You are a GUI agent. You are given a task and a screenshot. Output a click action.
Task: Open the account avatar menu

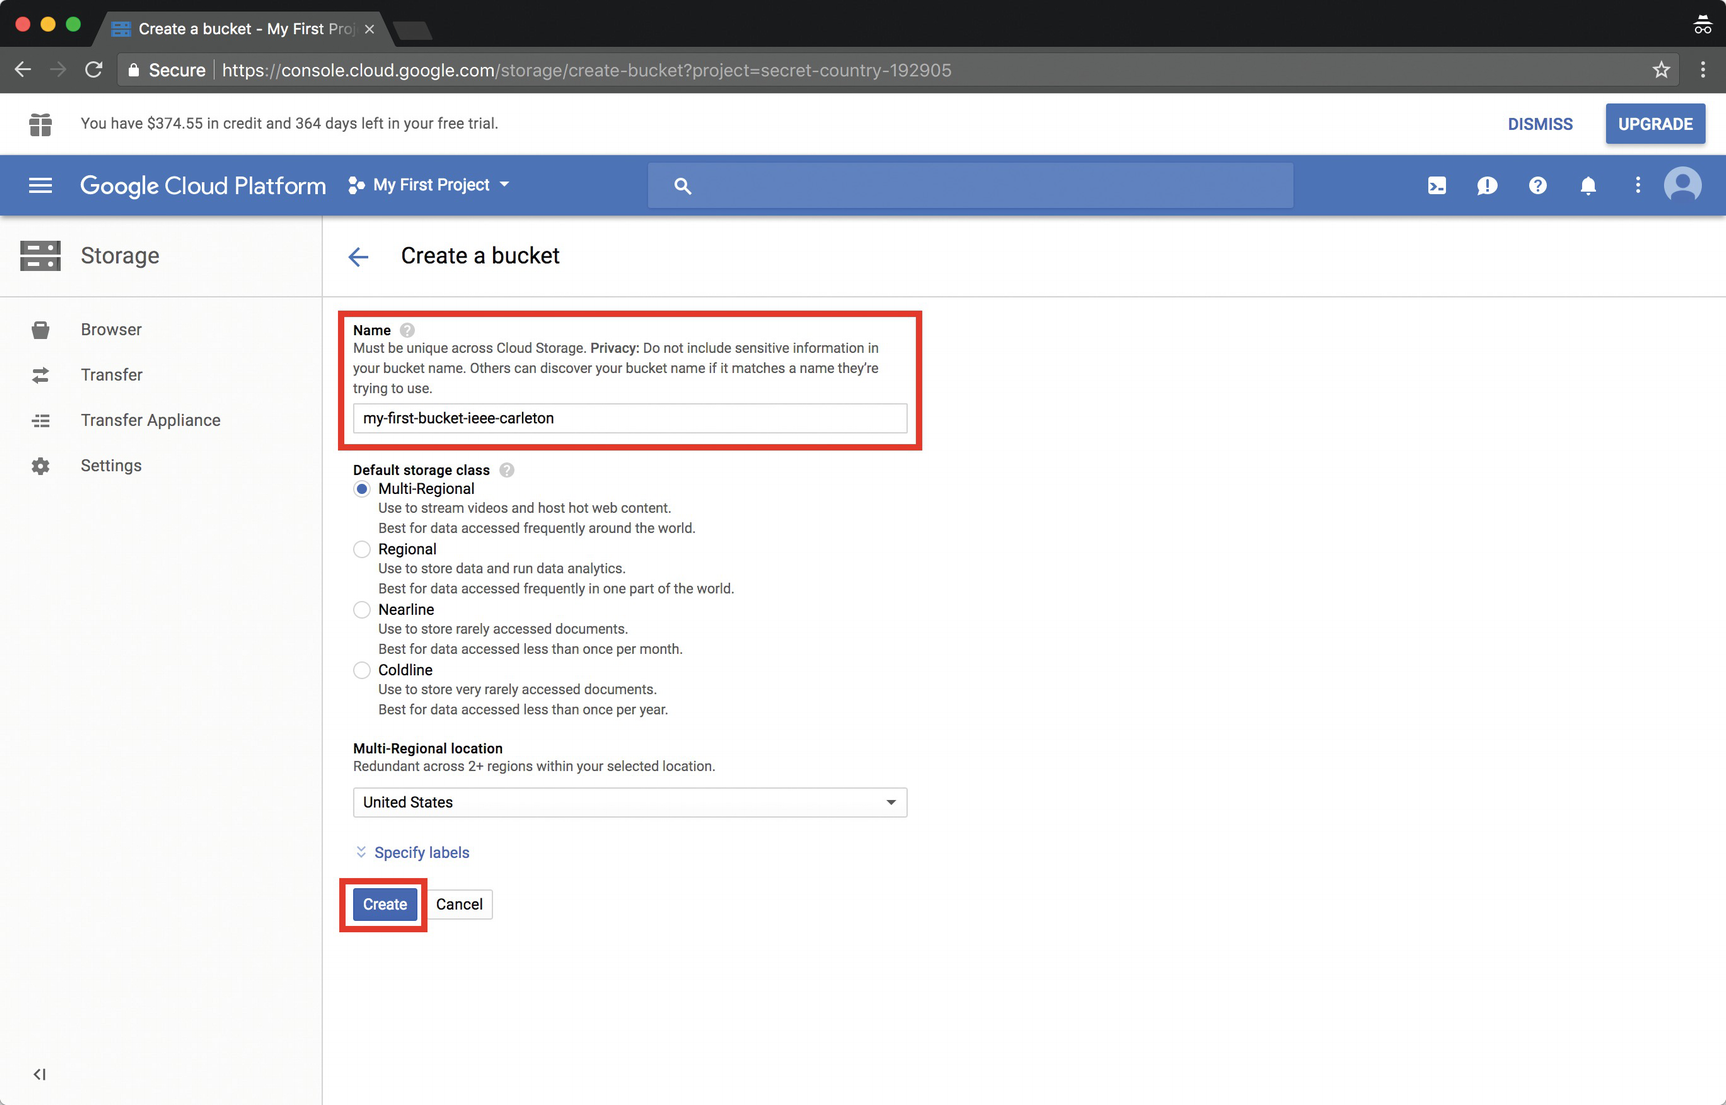1683,185
